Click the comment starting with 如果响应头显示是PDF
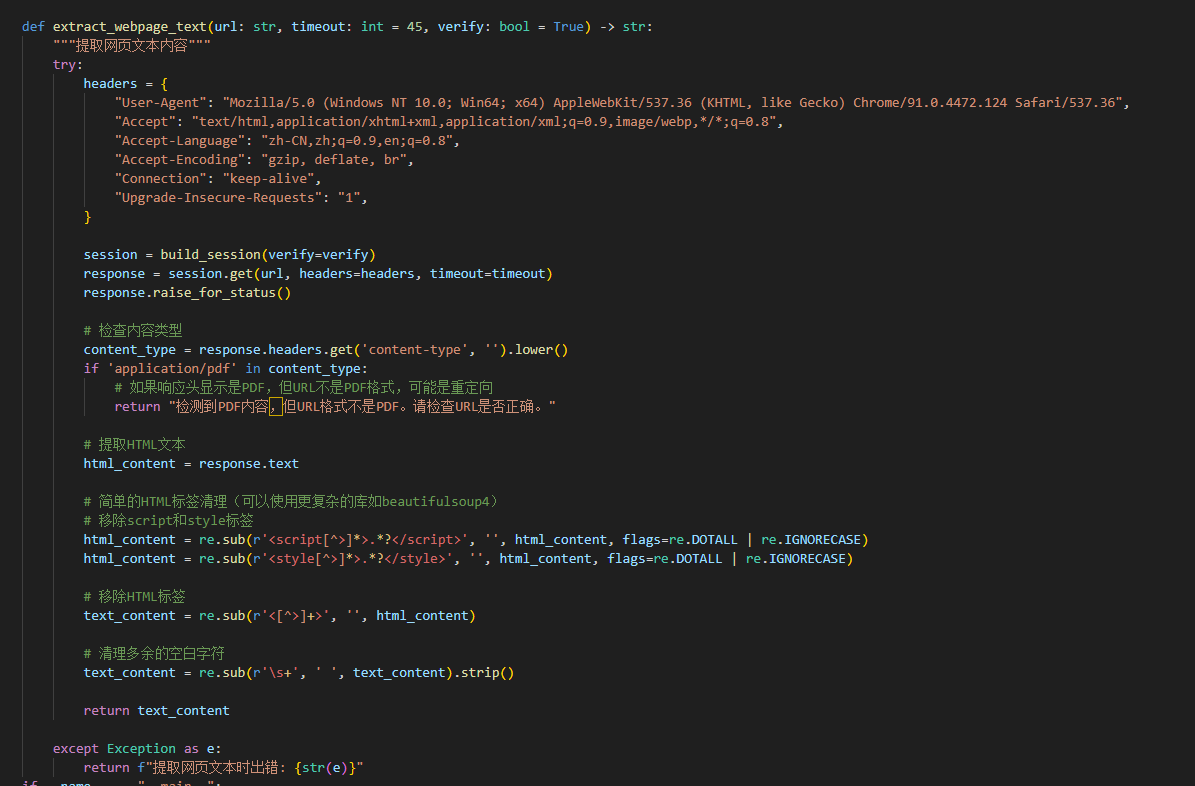1195x786 pixels. 303,388
